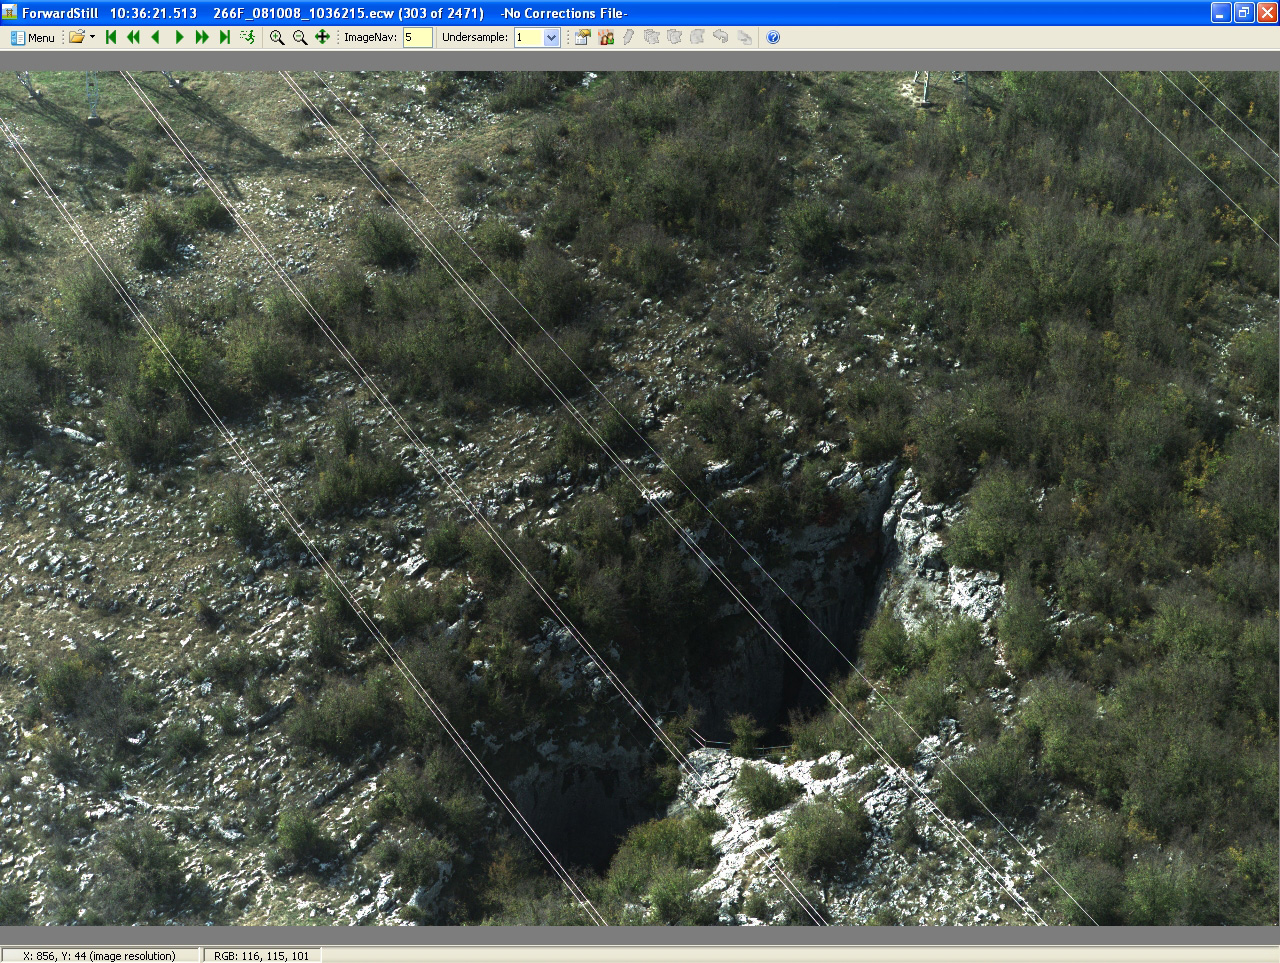Click the application icon in title bar

(10, 13)
